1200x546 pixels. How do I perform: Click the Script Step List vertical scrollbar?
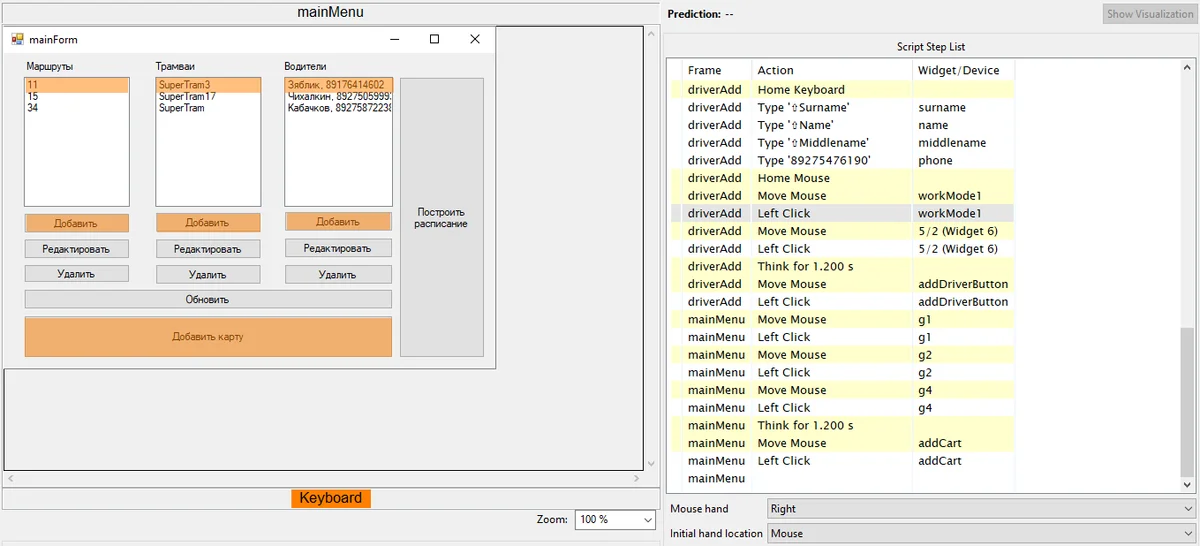click(x=1187, y=400)
